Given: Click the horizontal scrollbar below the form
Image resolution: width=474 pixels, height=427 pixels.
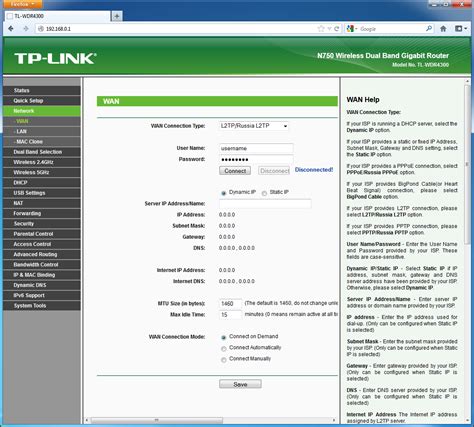Looking at the screenshot, I should coord(211,420).
